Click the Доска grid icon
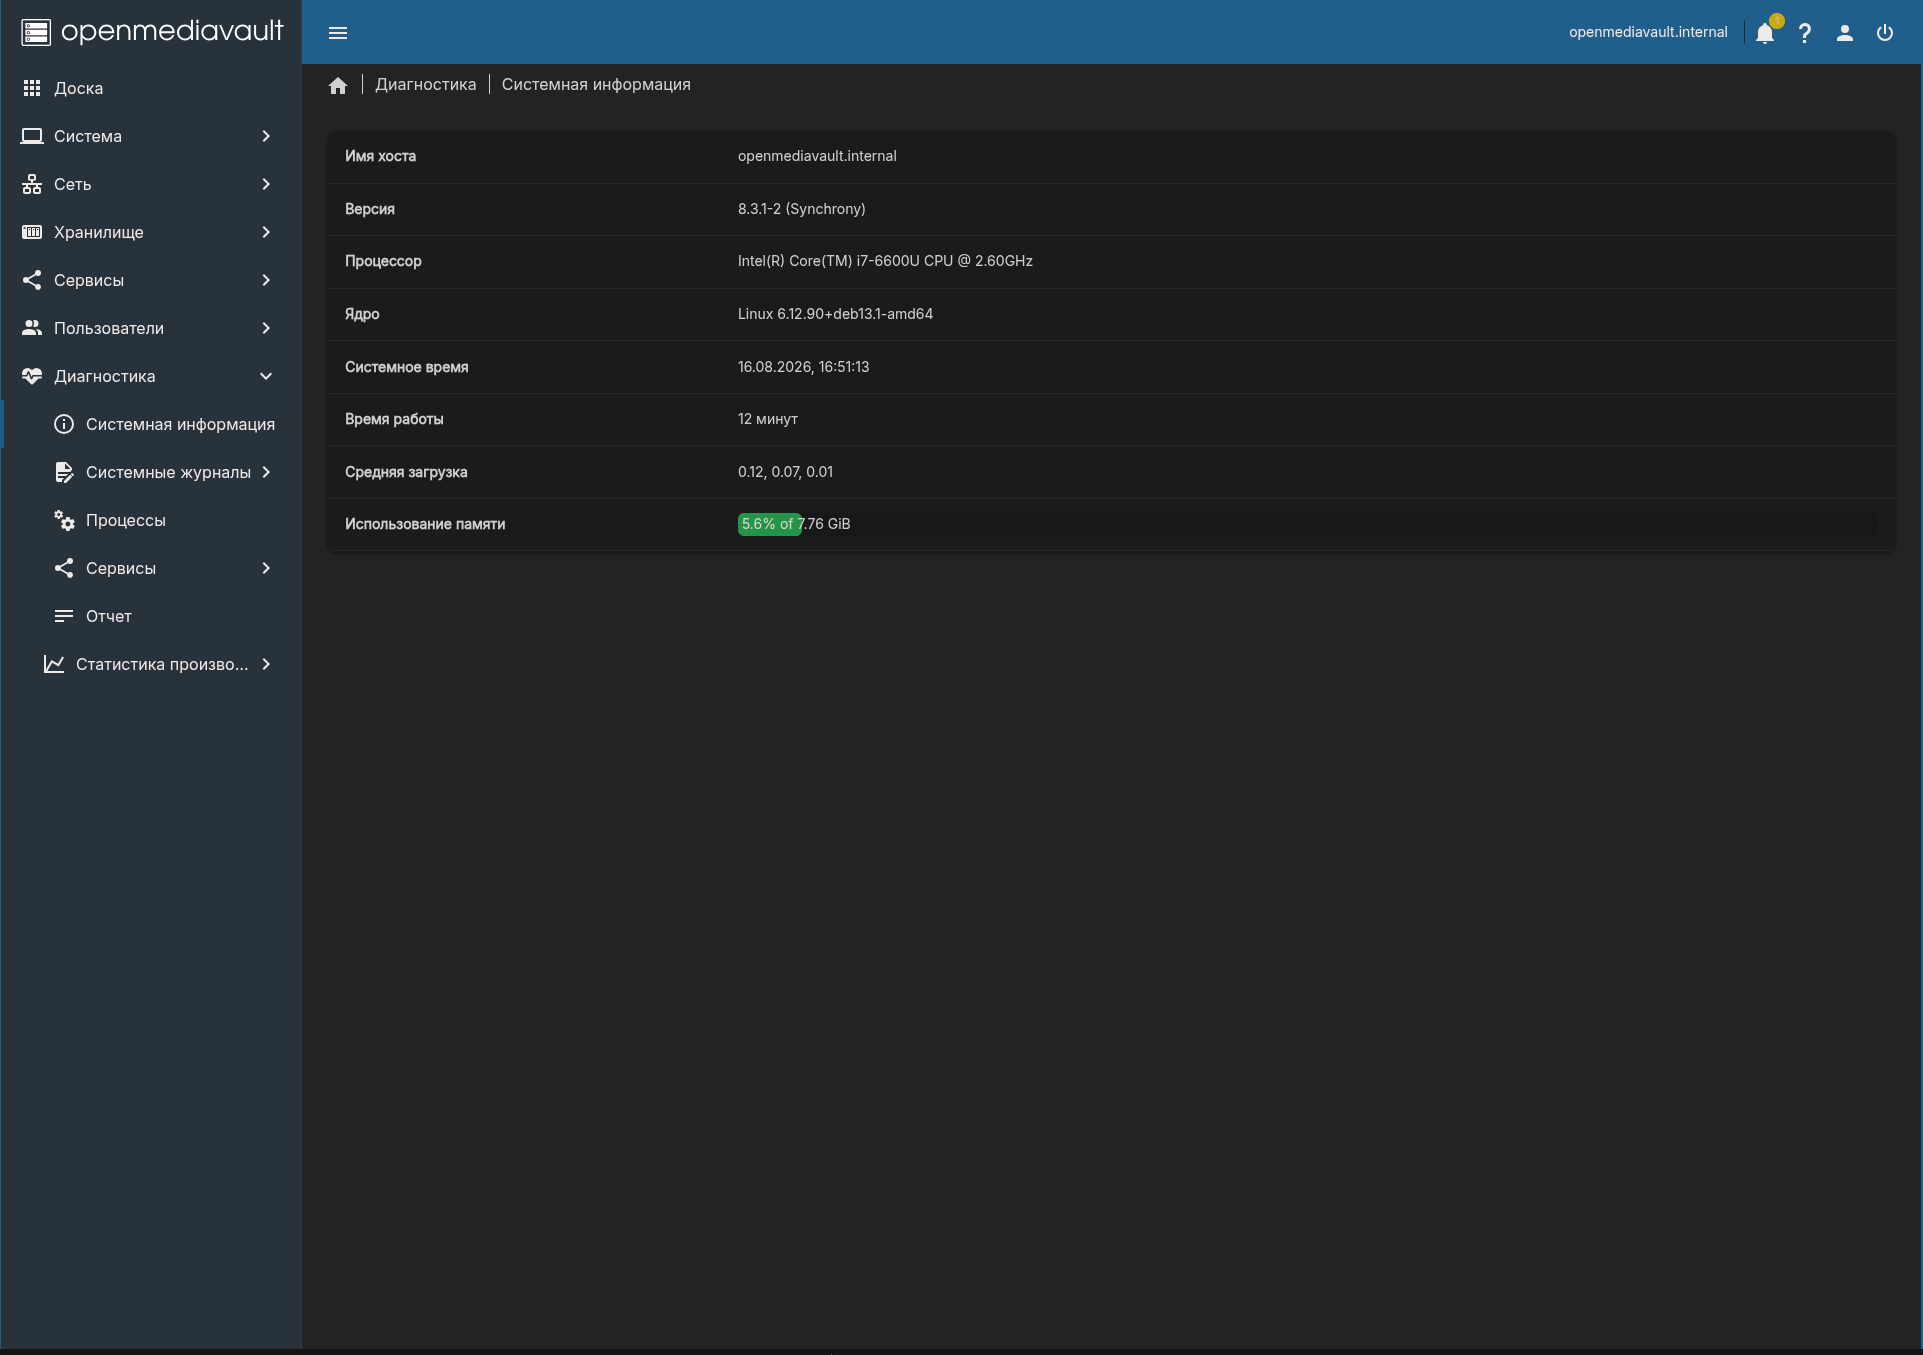The width and height of the screenshot is (1923, 1355). pyautogui.click(x=32, y=88)
